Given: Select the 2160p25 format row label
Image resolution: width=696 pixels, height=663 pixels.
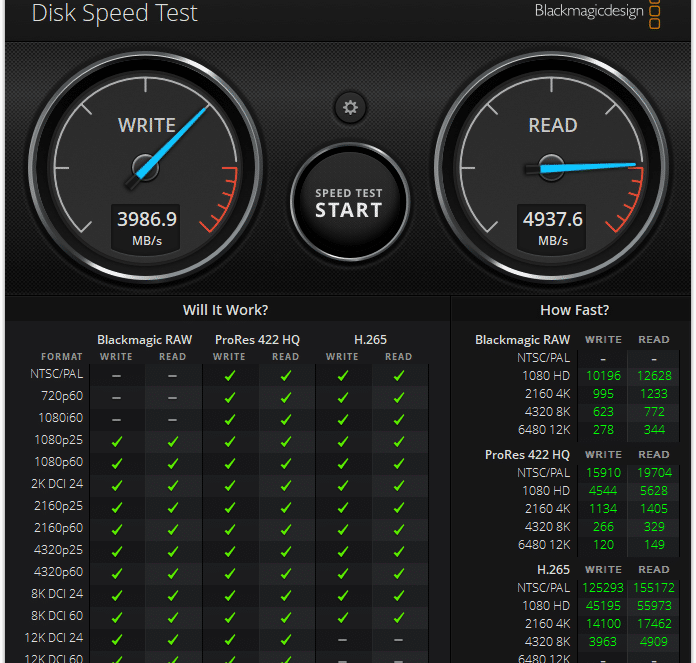Looking at the screenshot, I should pyautogui.click(x=59, y=505).
